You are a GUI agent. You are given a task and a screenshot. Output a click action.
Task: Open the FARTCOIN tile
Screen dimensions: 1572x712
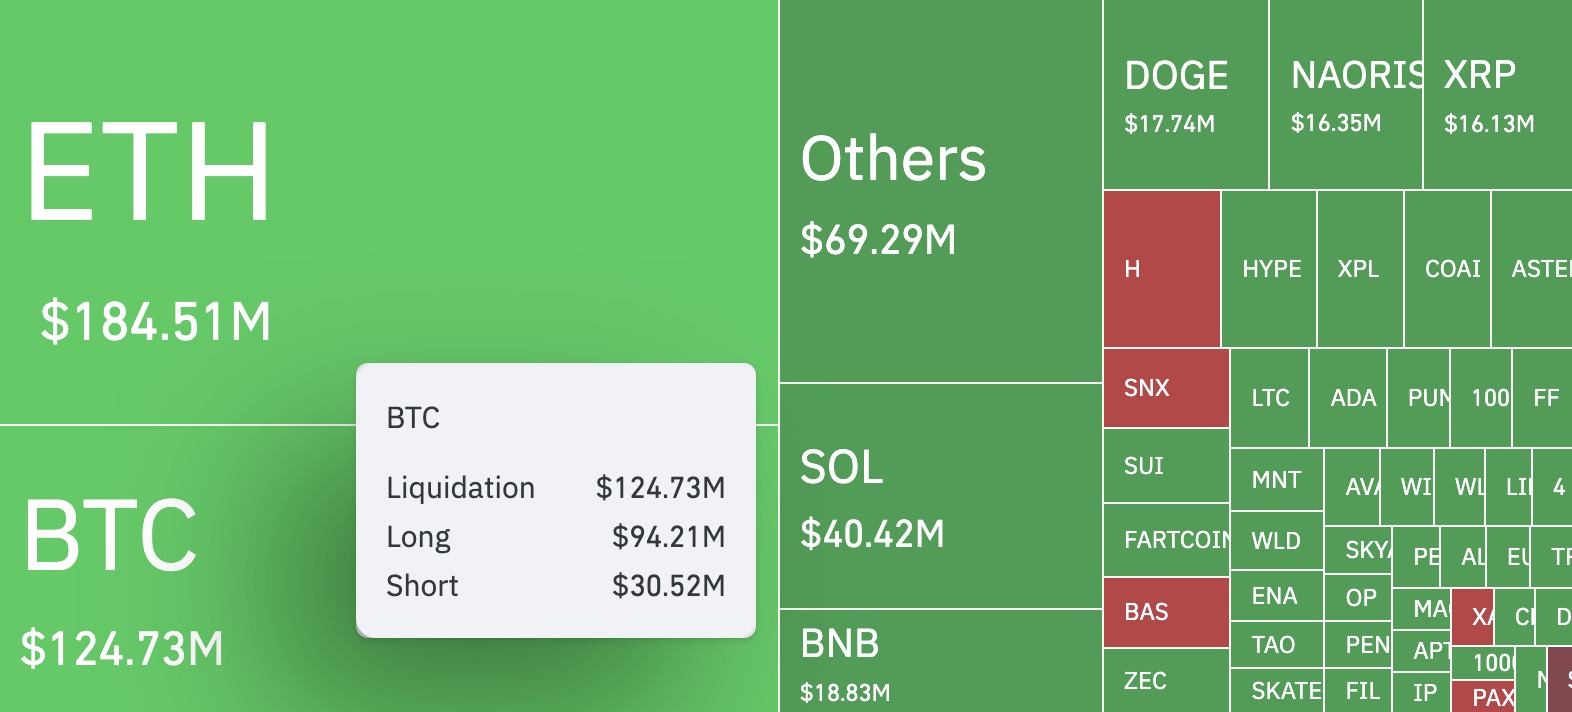point(1166,540)
